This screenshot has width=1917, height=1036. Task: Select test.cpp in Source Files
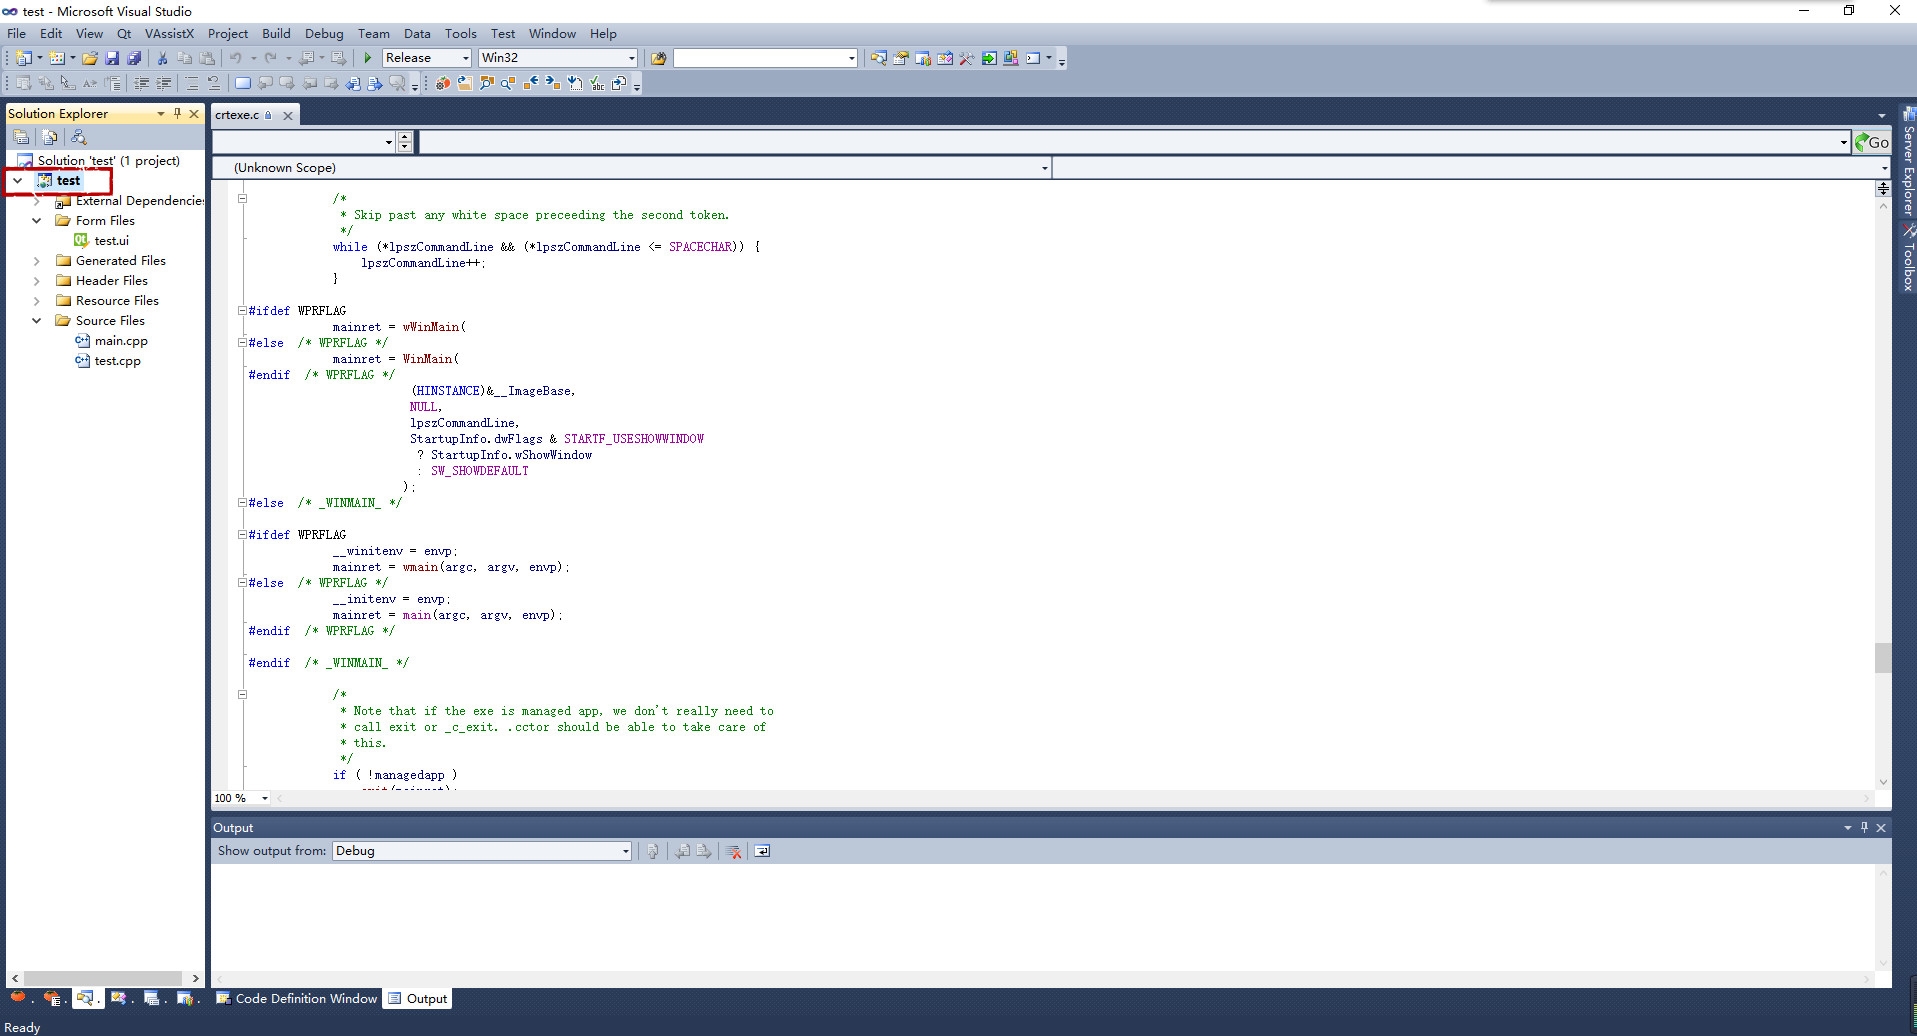117,361
